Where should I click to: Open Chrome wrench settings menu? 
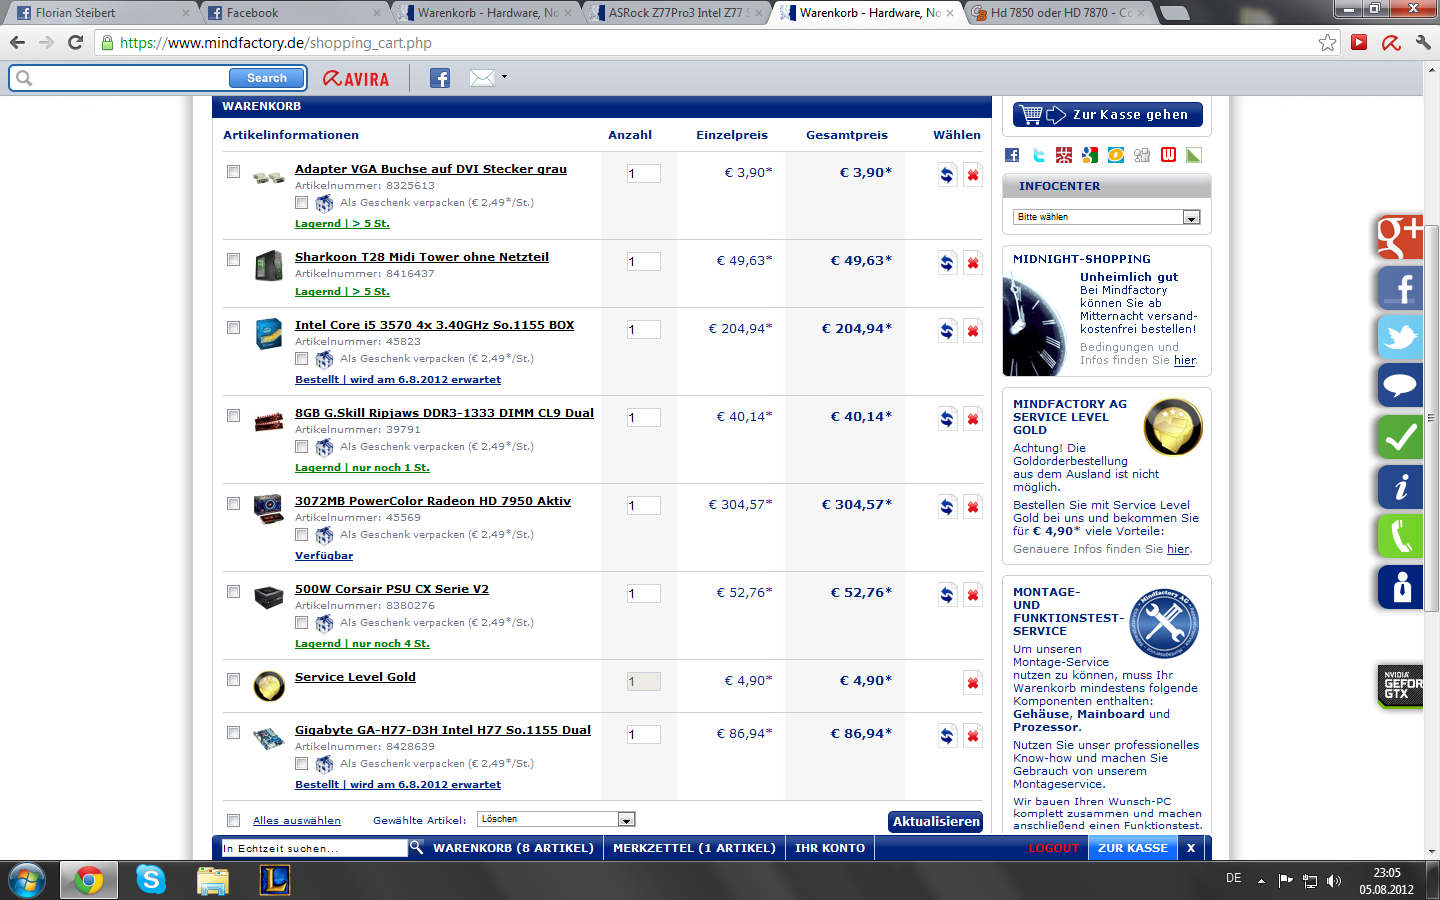coord(1423,42)
